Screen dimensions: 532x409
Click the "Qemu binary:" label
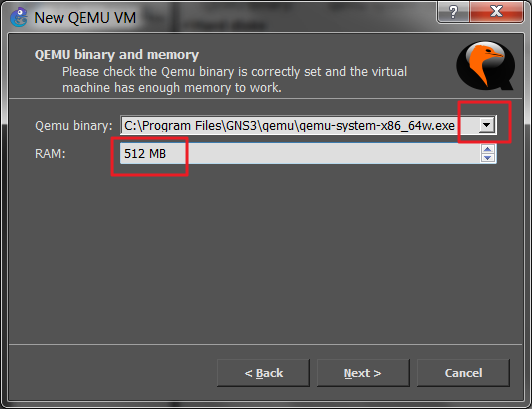74,126
